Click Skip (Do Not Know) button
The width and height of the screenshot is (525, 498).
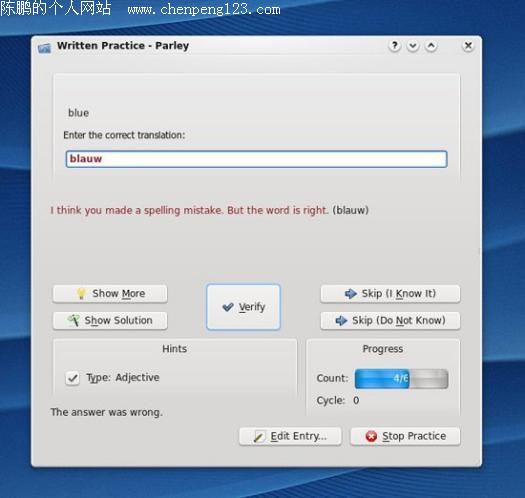point(390,321)
